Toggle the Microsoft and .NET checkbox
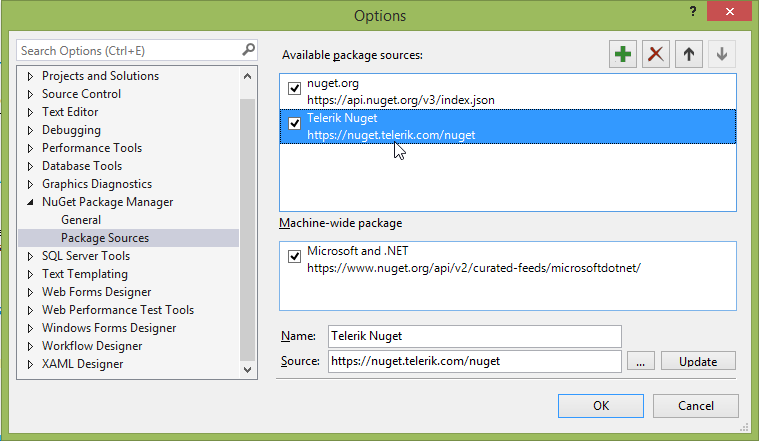The image size is (759, 441). click(x=294, y=257)
